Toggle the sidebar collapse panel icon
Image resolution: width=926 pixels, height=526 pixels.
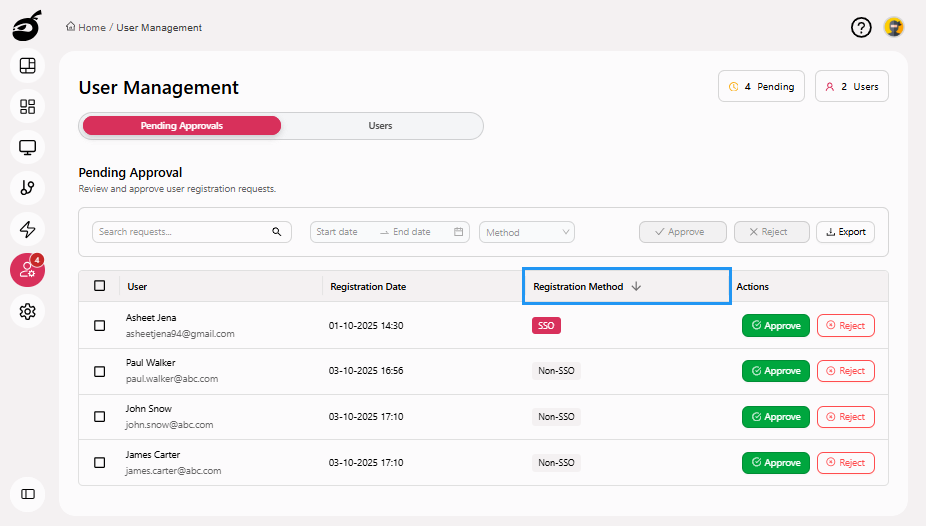[28, 494]
